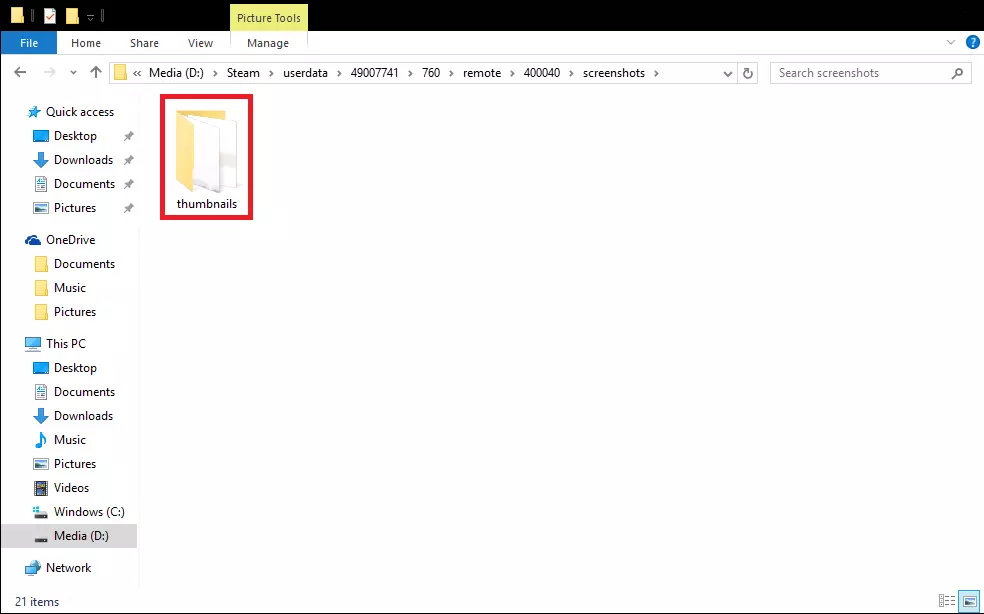Go up one folder level

click(95, 73)
